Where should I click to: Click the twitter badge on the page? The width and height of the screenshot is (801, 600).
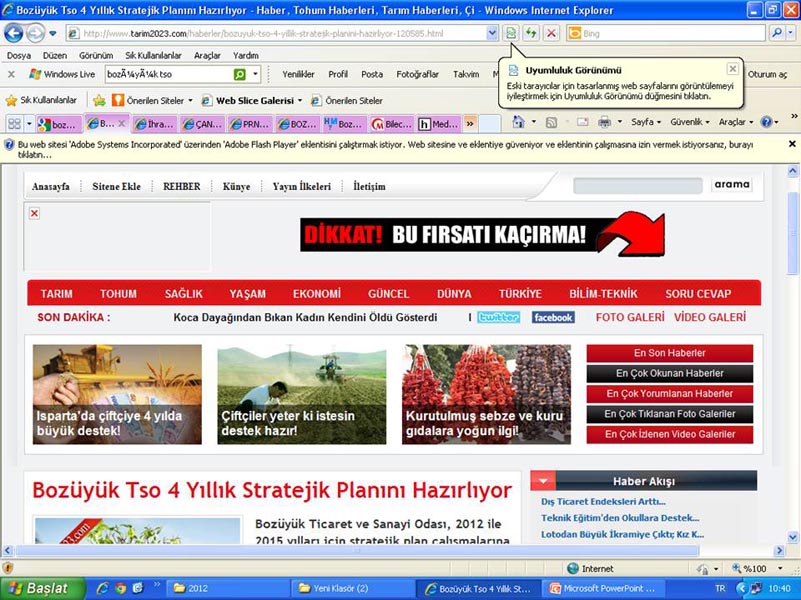point(499,317)
